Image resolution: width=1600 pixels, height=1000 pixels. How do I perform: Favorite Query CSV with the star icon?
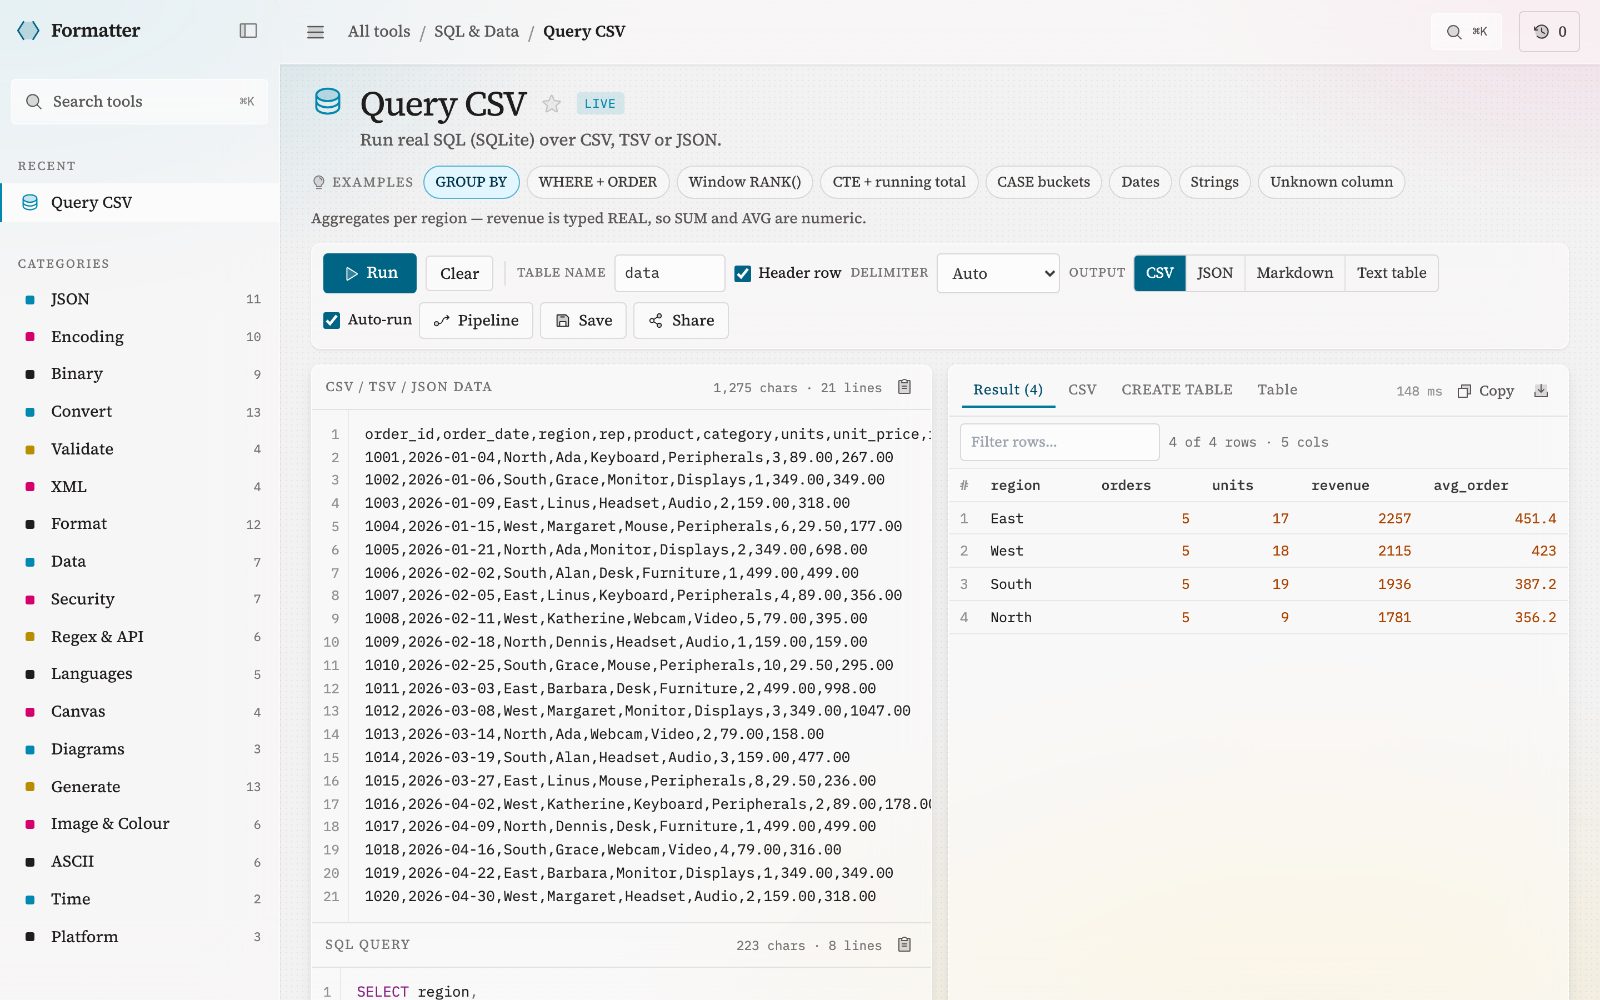click(551, 104)
